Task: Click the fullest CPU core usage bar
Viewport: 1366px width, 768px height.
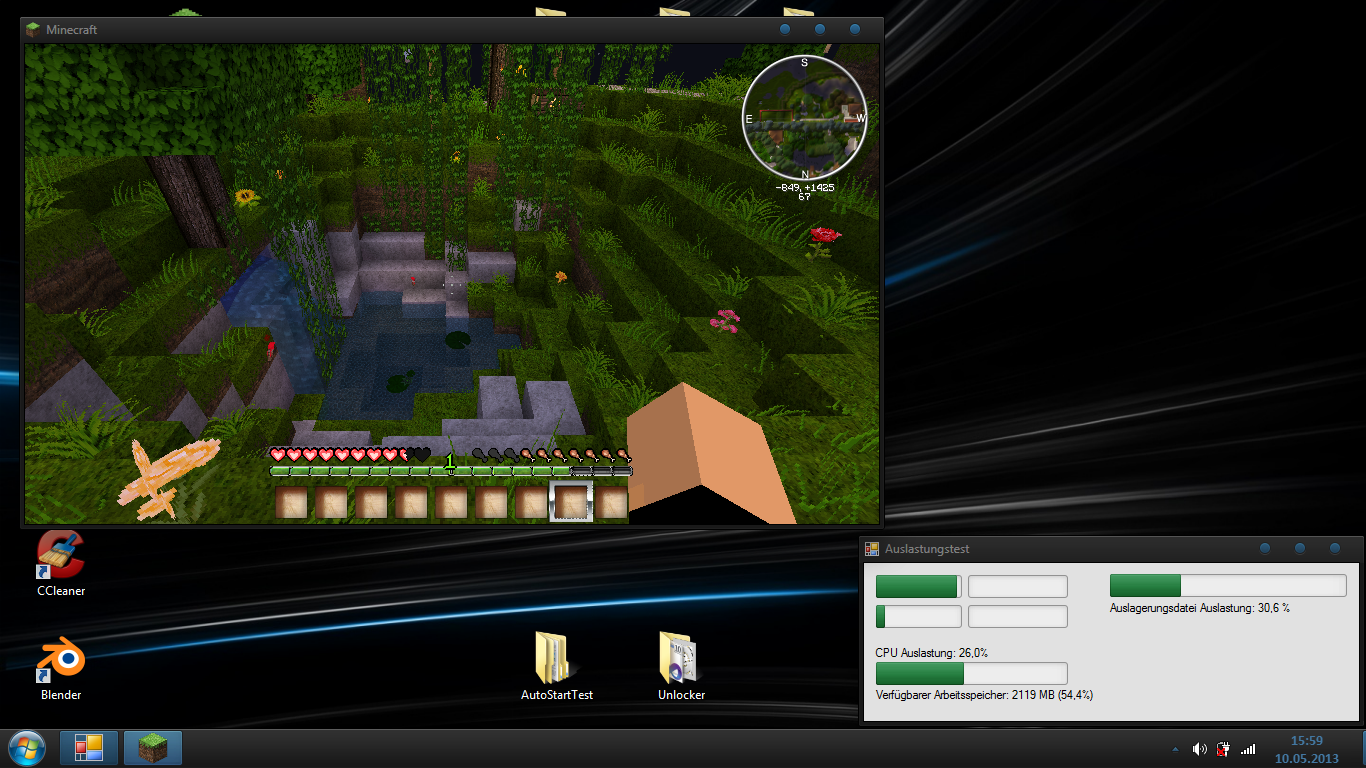Action: [x=918, y=586]
